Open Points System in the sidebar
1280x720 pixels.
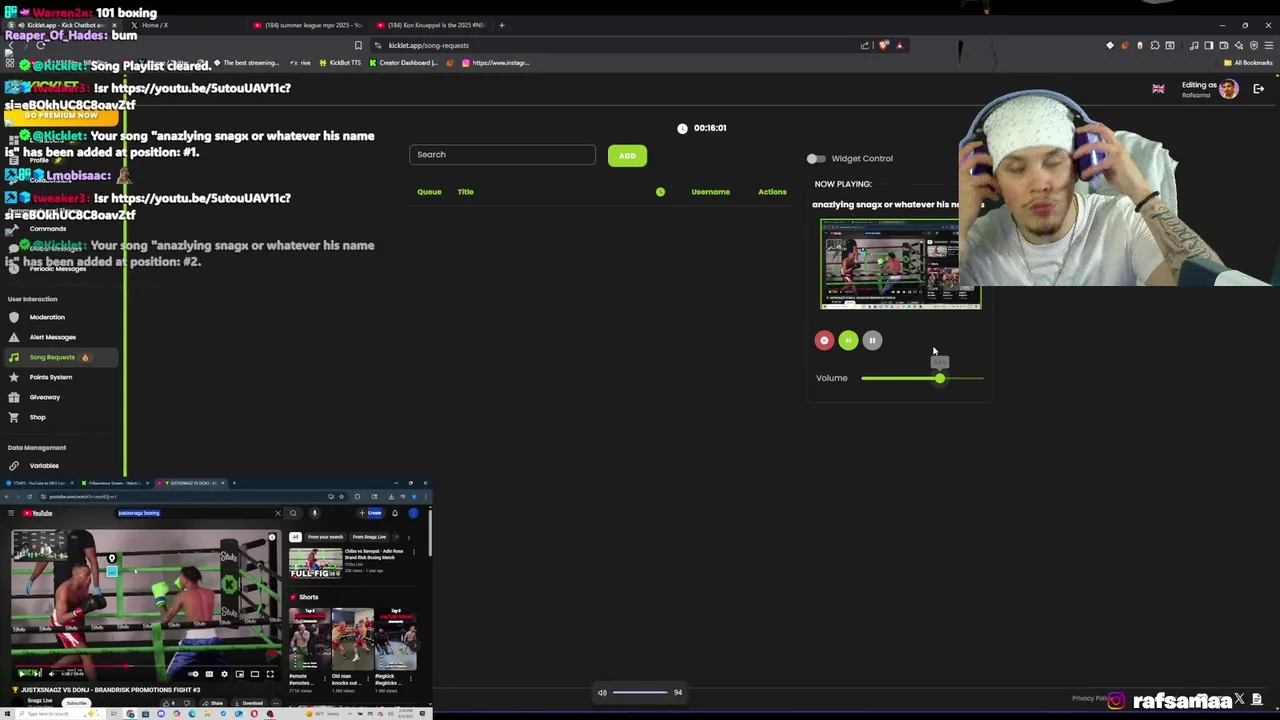coord(50,377)
